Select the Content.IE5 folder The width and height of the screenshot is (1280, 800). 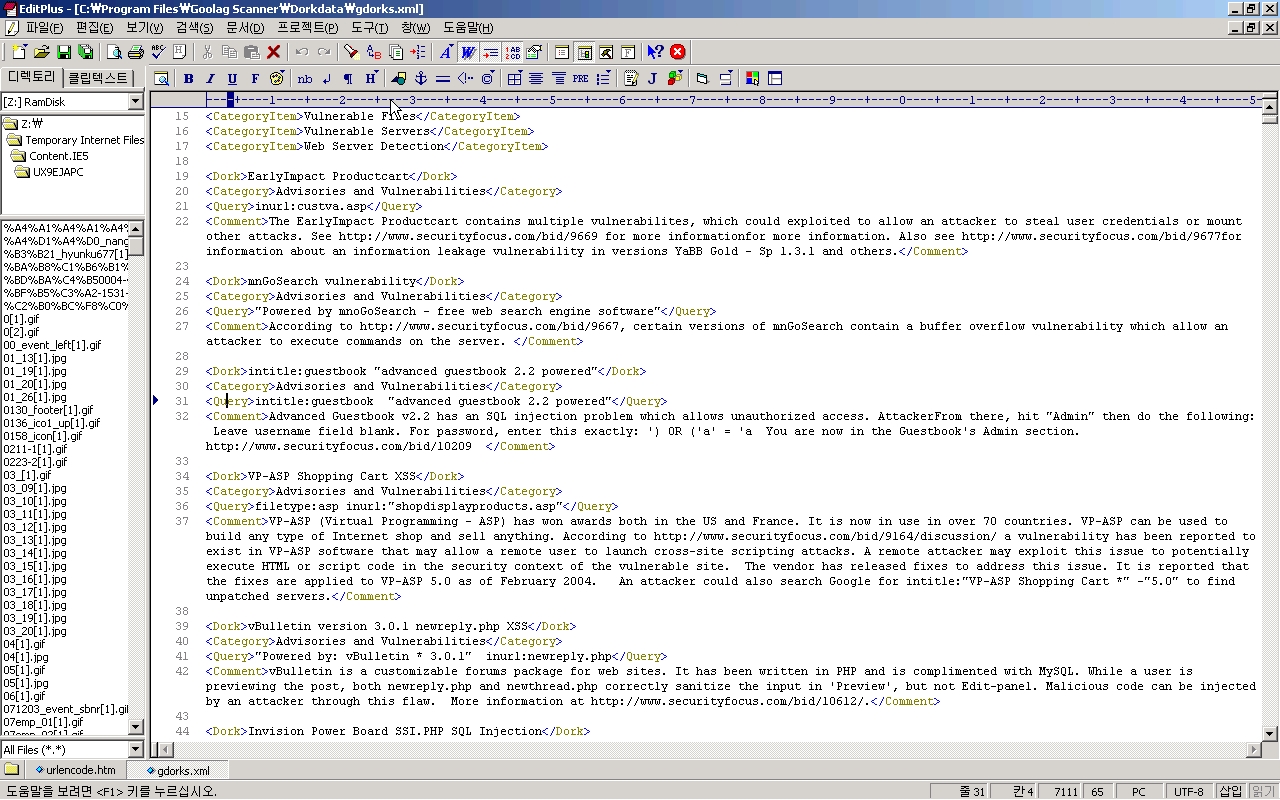click(x=59, y=156)
